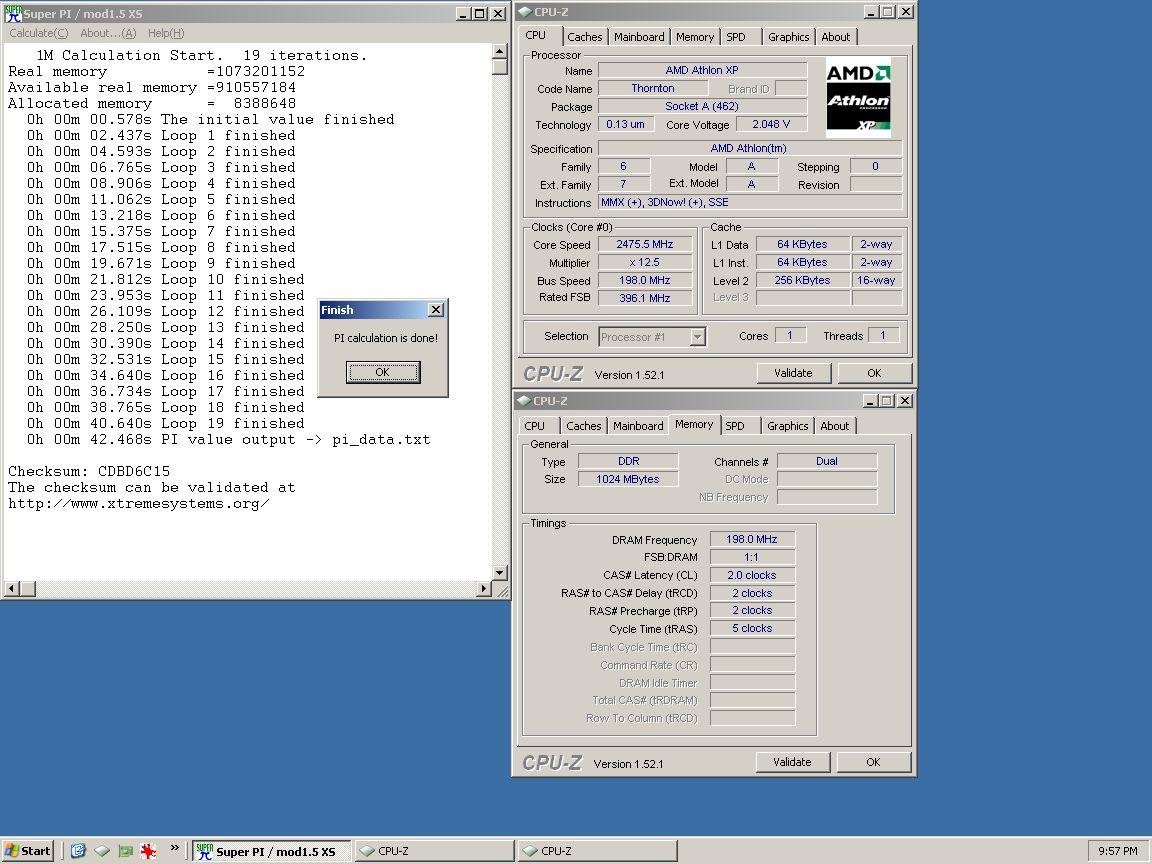
Task: Click the Super PI title bar icon
Action: point(12,13)
